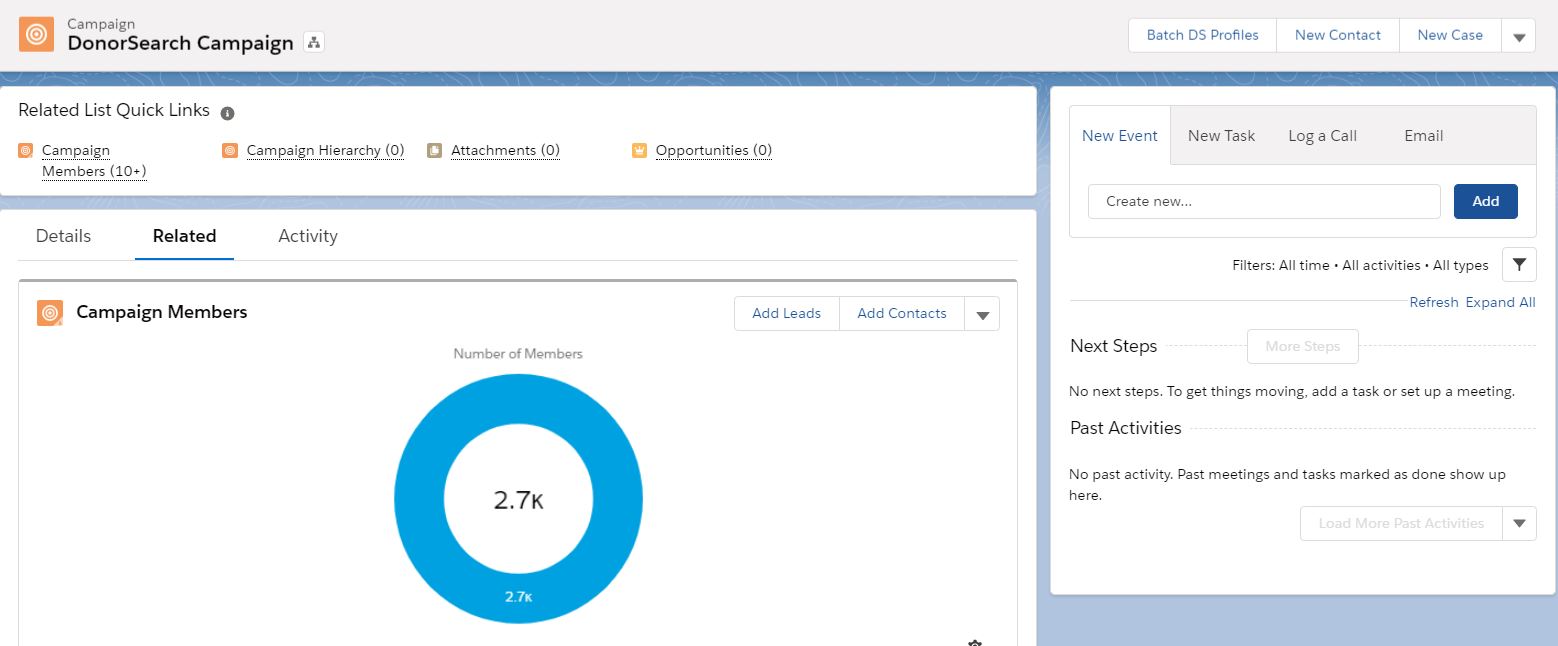Click the Opportunities crown icon

(x=639, y=151)
